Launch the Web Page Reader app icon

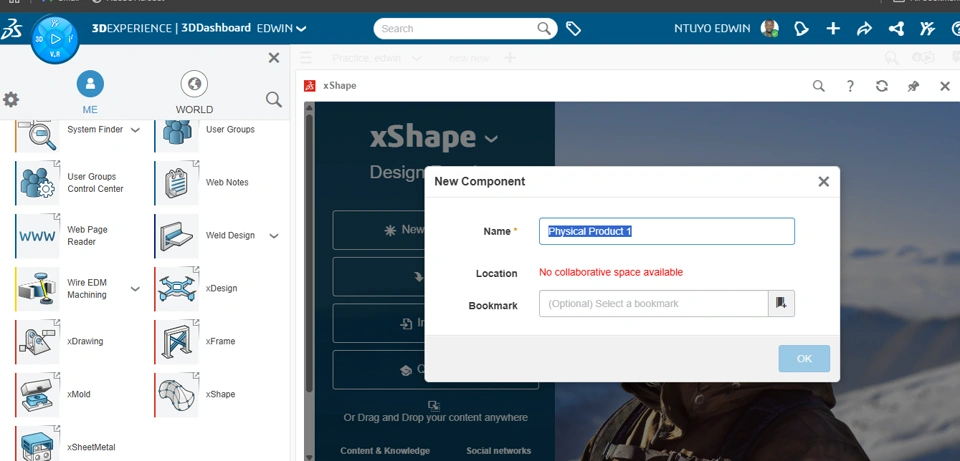[37, 236]
